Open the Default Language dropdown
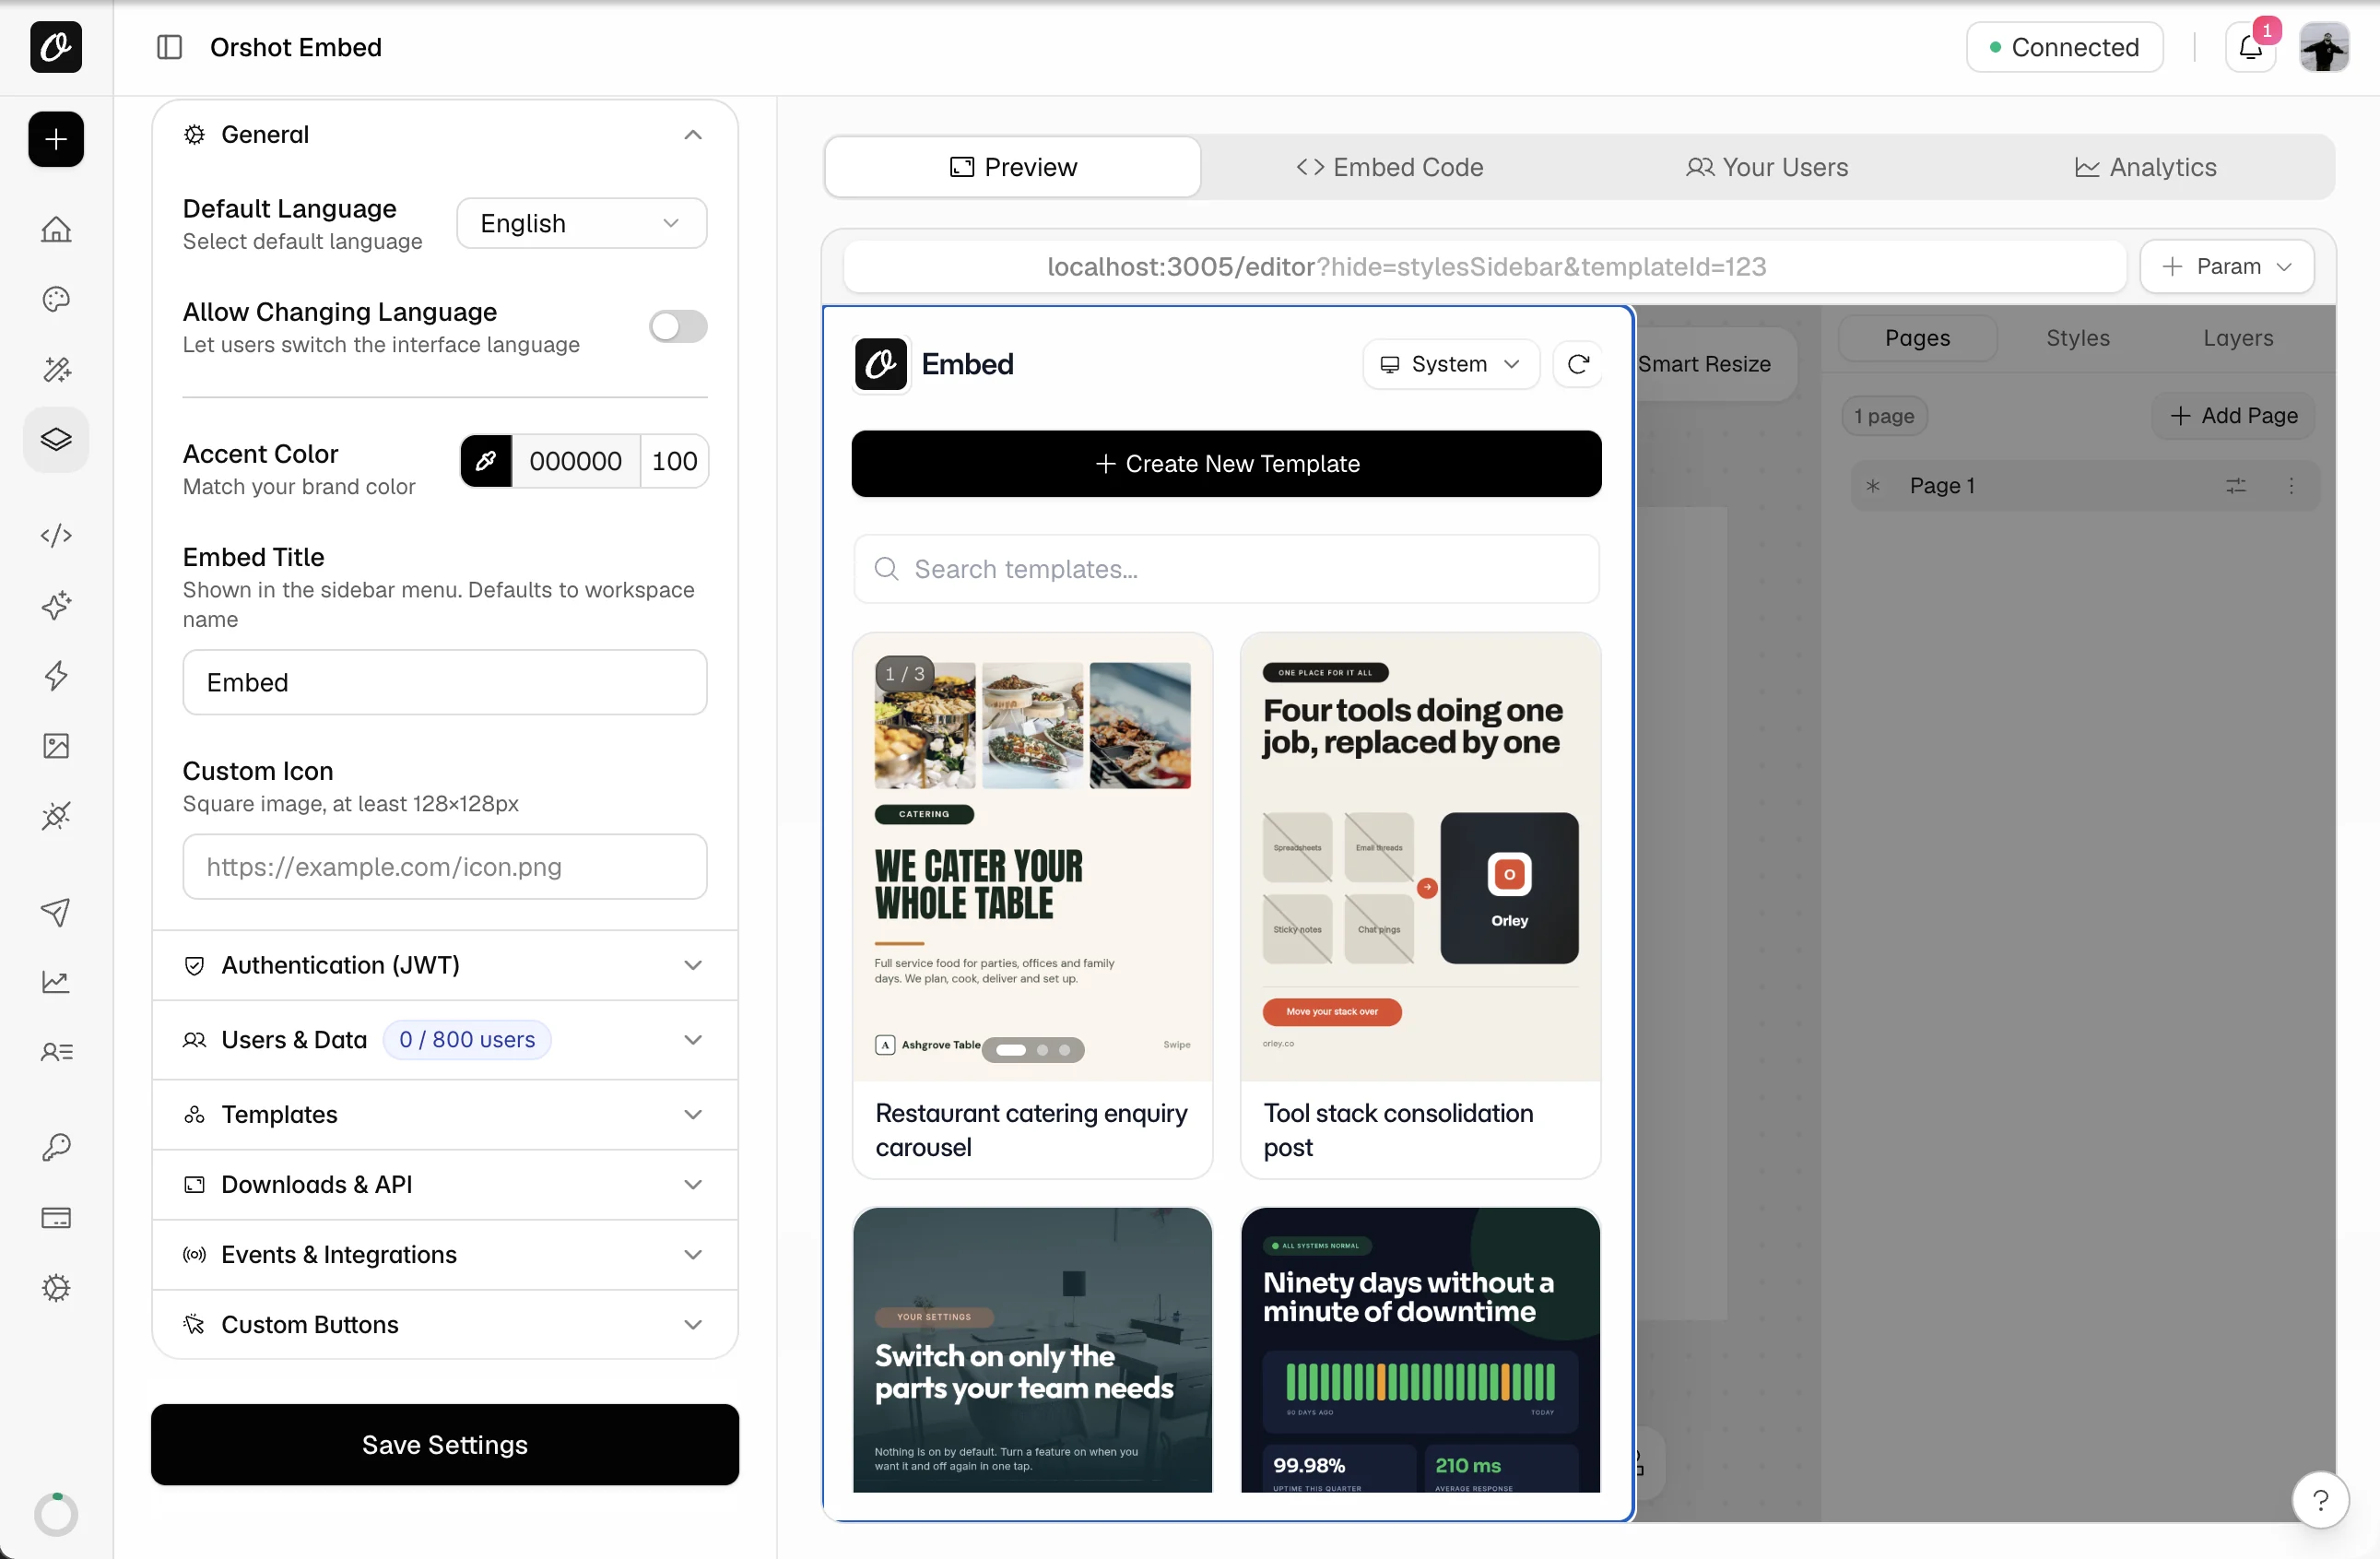The width and height of the screenshot is (2380, 1559). (x=581, y=223)
